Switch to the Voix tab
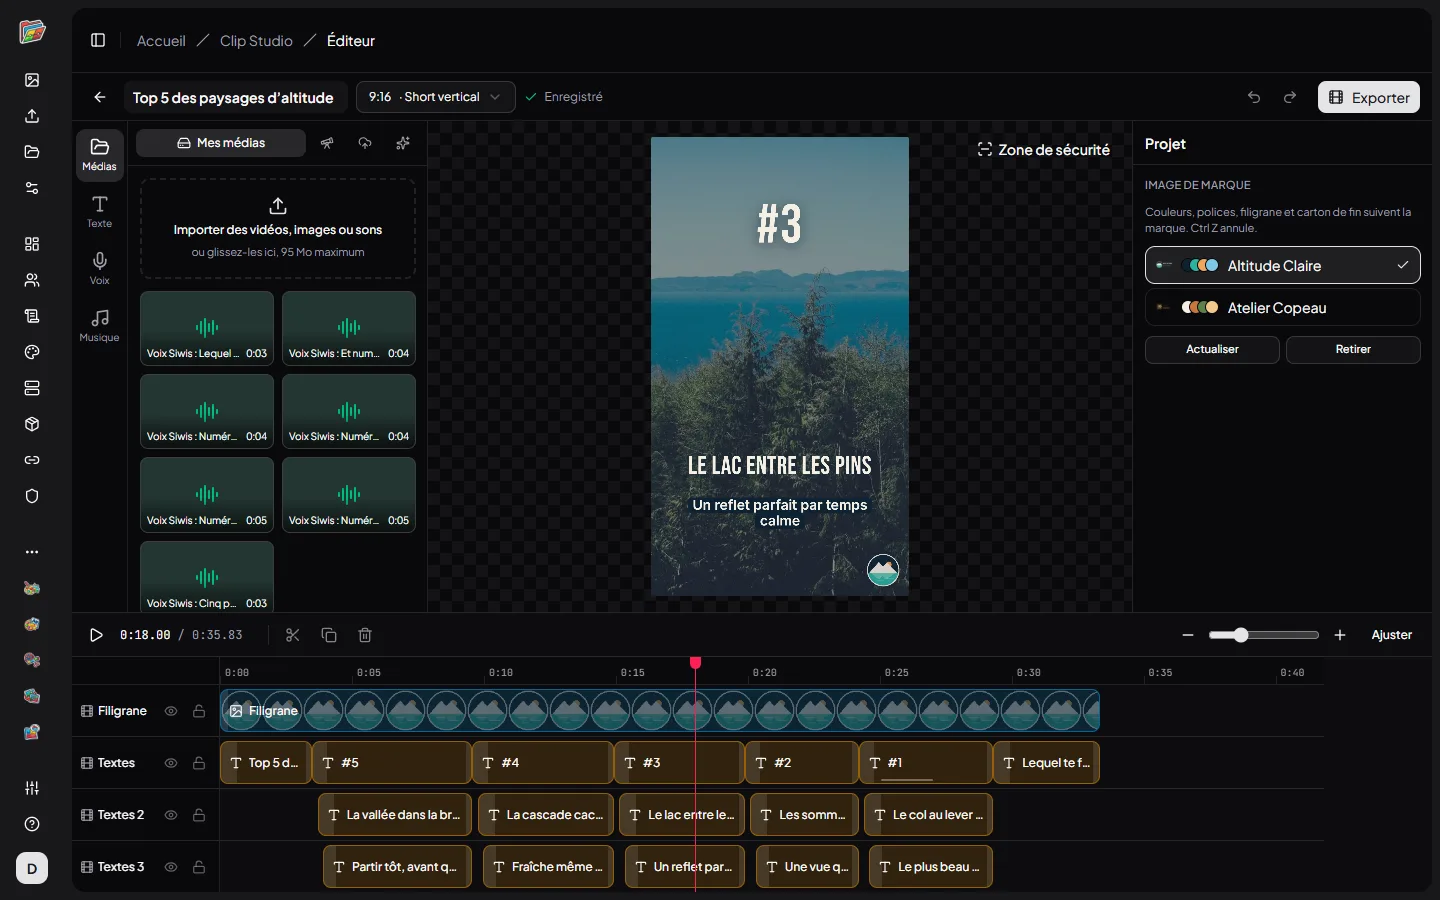The image size is (1440, 900). (x=100, y=269)
